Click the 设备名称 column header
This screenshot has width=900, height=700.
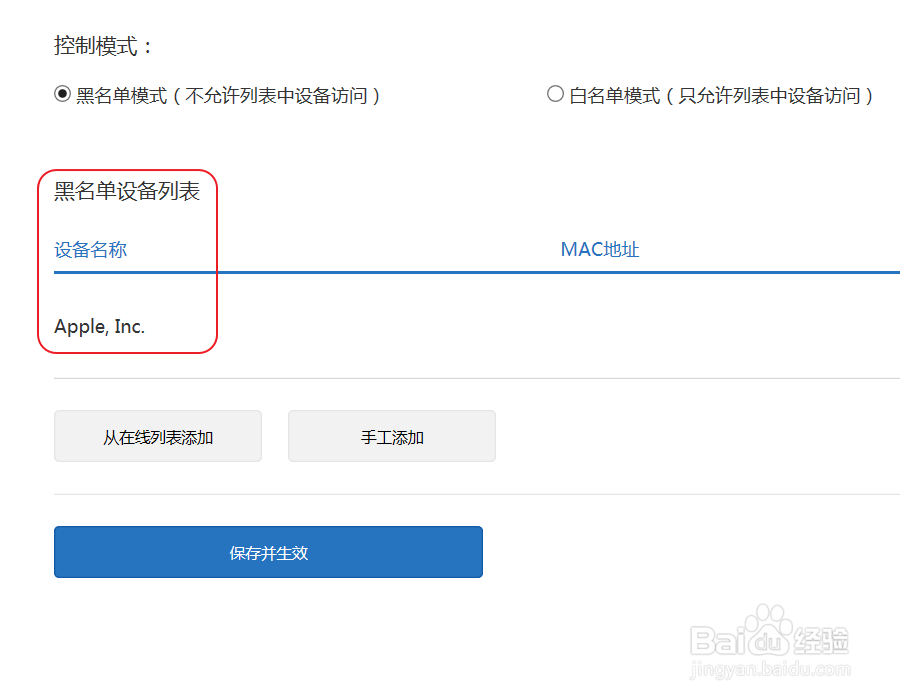(x=91, y=250)
